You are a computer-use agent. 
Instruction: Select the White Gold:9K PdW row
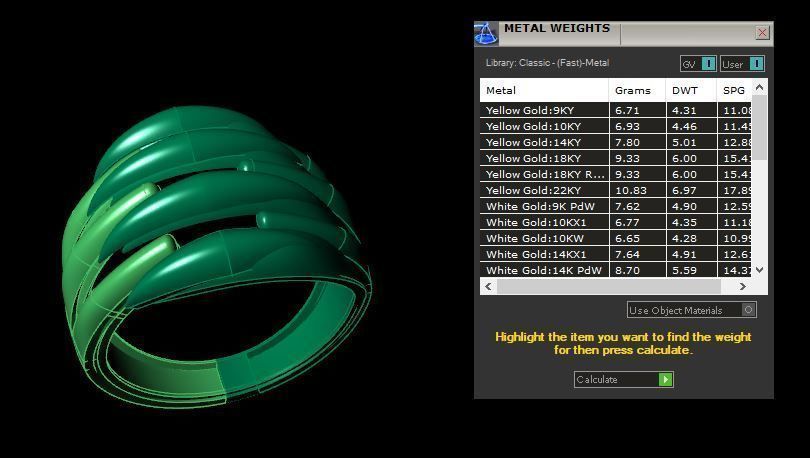[x=616, y=206]
